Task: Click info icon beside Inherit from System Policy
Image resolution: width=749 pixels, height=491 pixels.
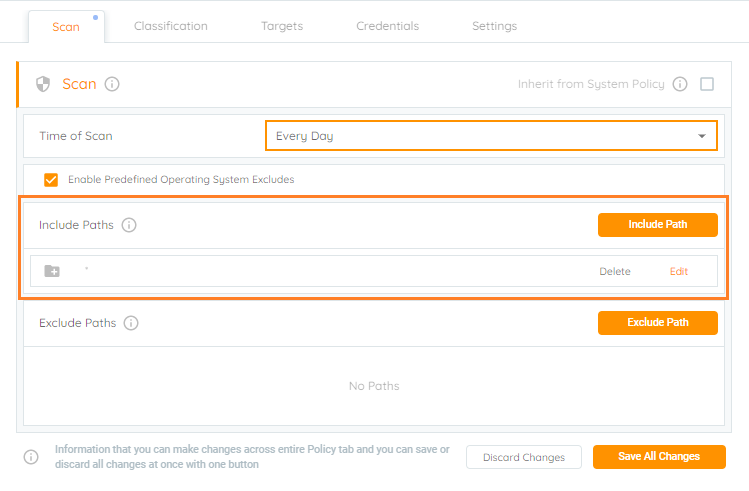Action: [x=680, y=84]
